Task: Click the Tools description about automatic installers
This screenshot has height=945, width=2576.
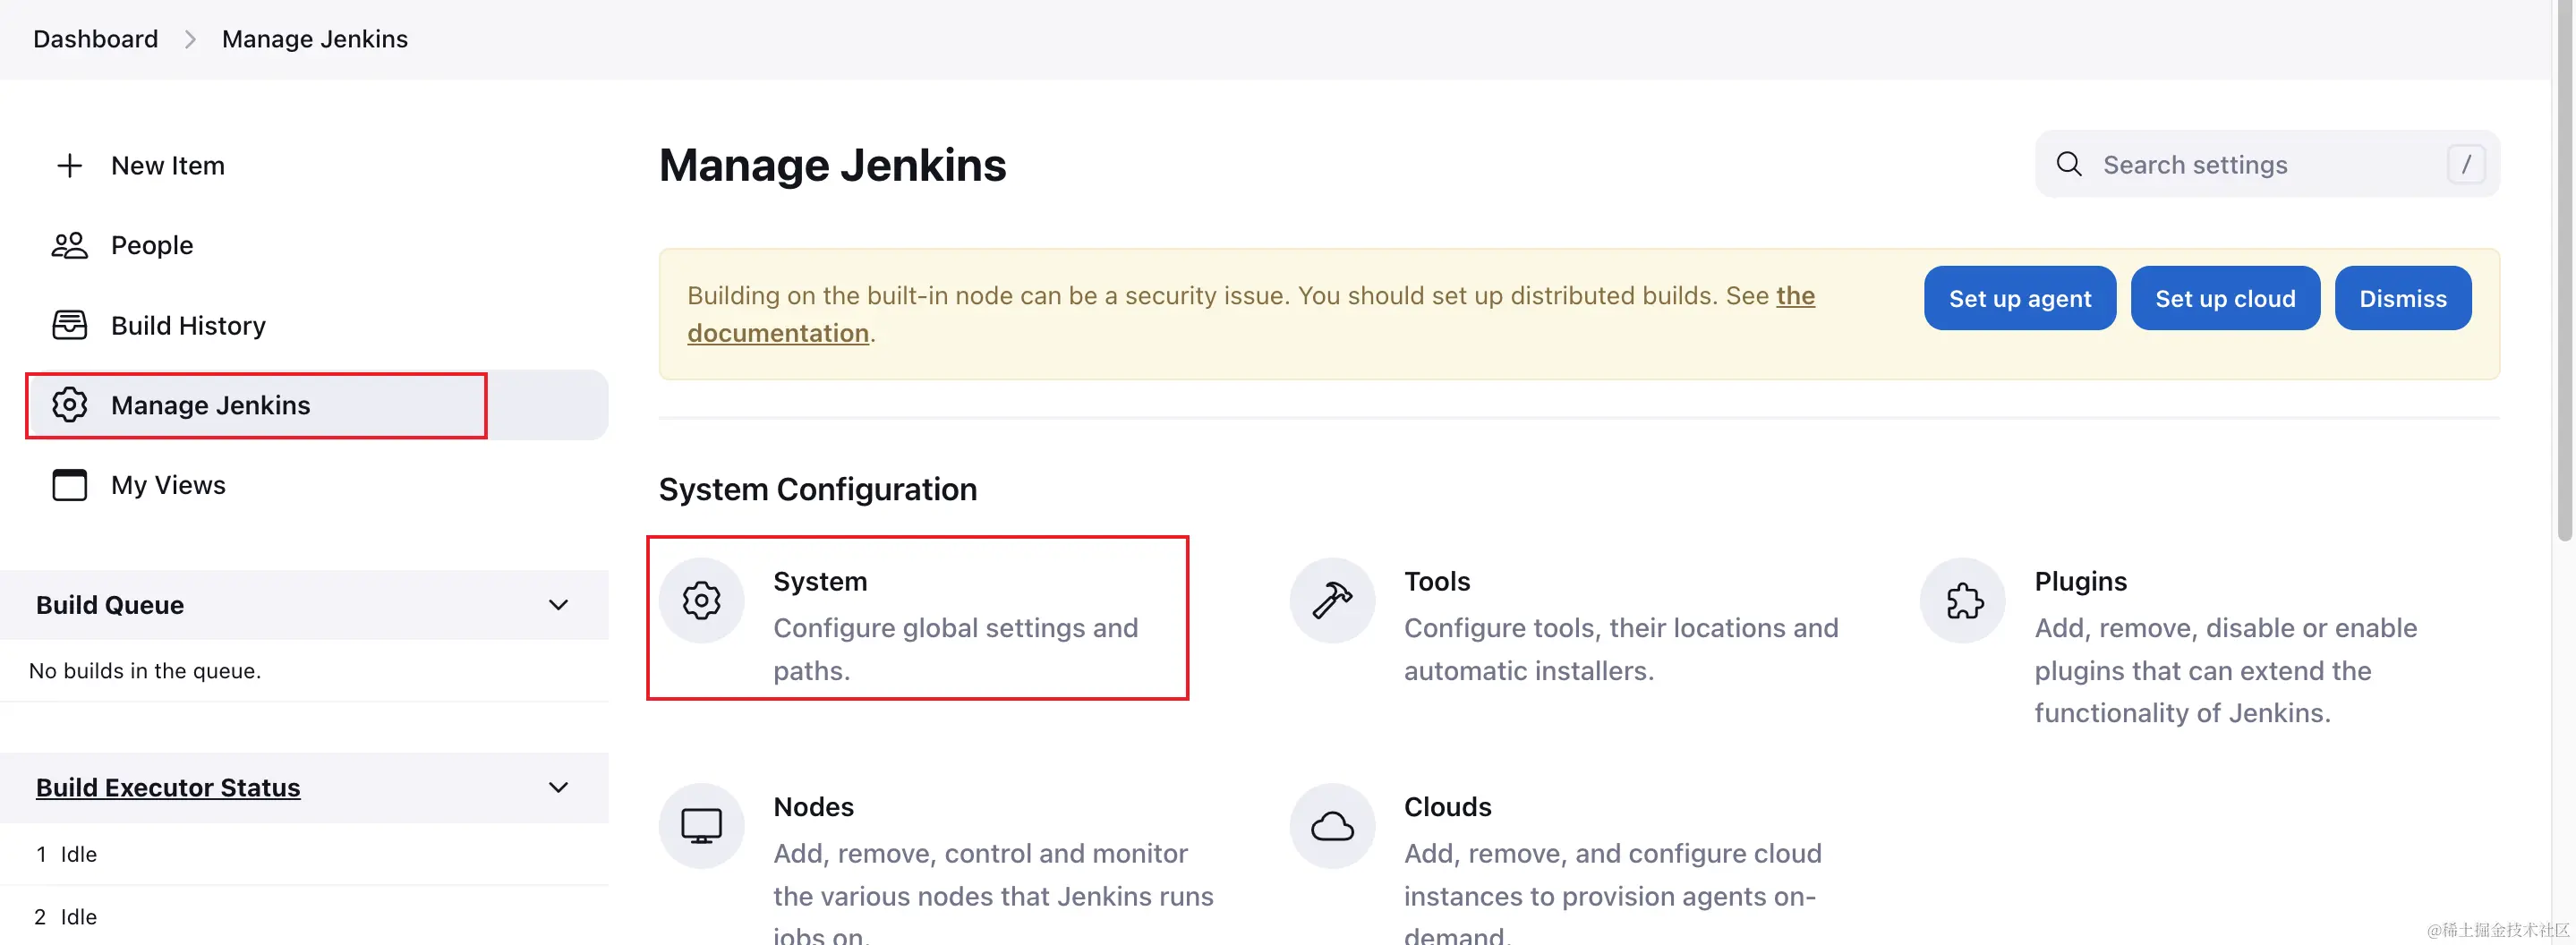Action: (1621, 649)
